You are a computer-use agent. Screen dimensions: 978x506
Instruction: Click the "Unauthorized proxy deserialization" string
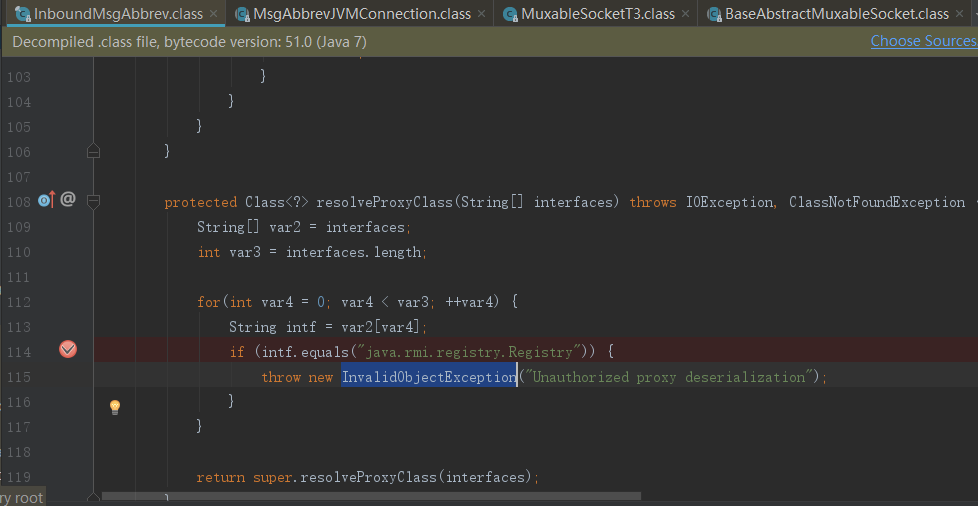point(669,377)
